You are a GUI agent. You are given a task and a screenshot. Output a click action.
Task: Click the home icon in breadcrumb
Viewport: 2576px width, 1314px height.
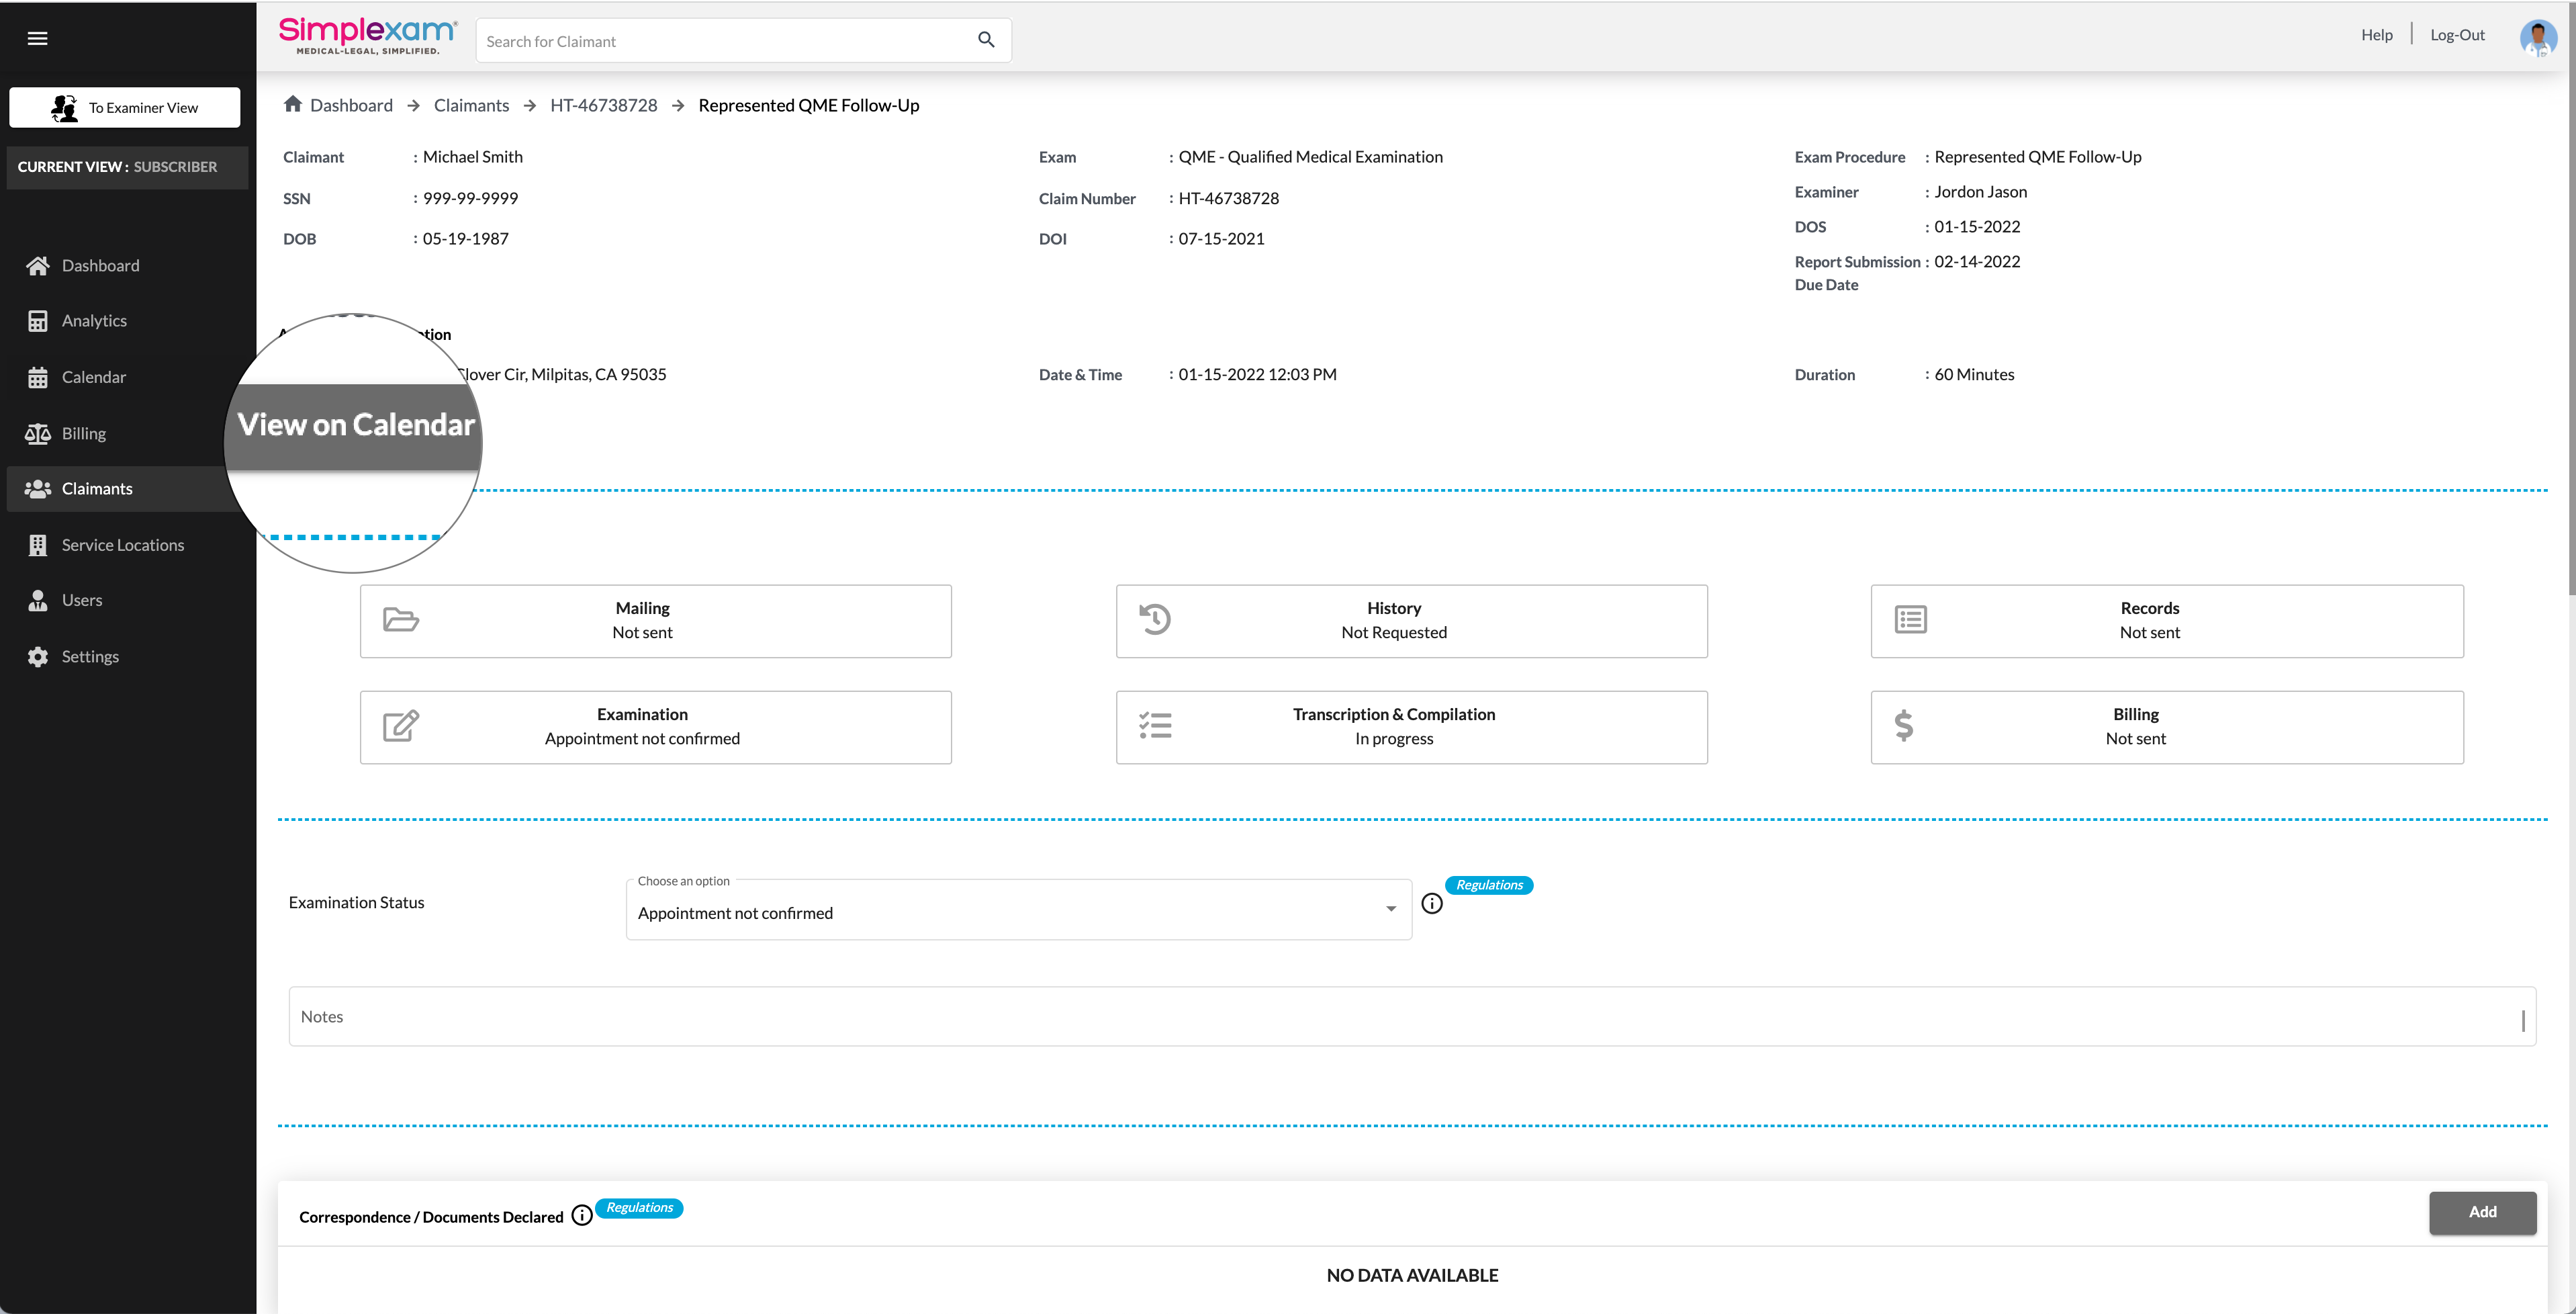point(293,104)
